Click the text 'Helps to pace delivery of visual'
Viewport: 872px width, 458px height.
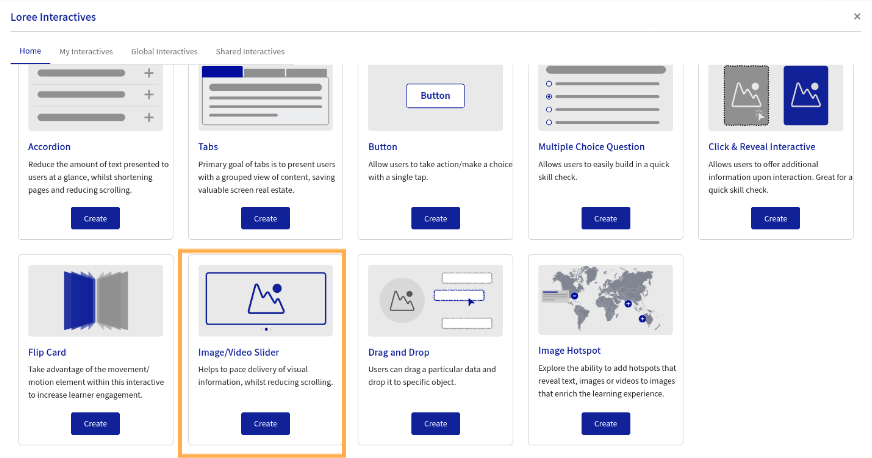pos(253,370)
